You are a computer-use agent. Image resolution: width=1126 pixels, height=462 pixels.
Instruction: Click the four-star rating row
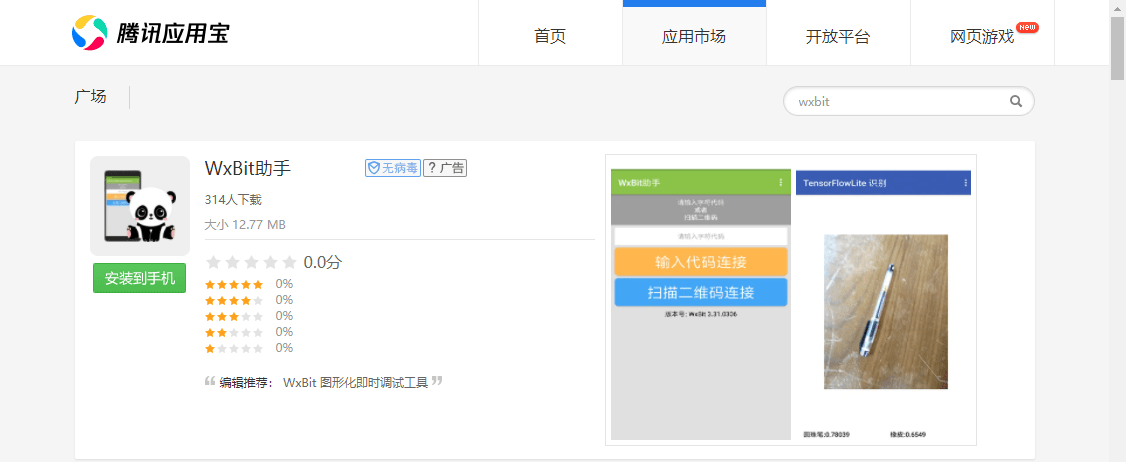[249, 300]
